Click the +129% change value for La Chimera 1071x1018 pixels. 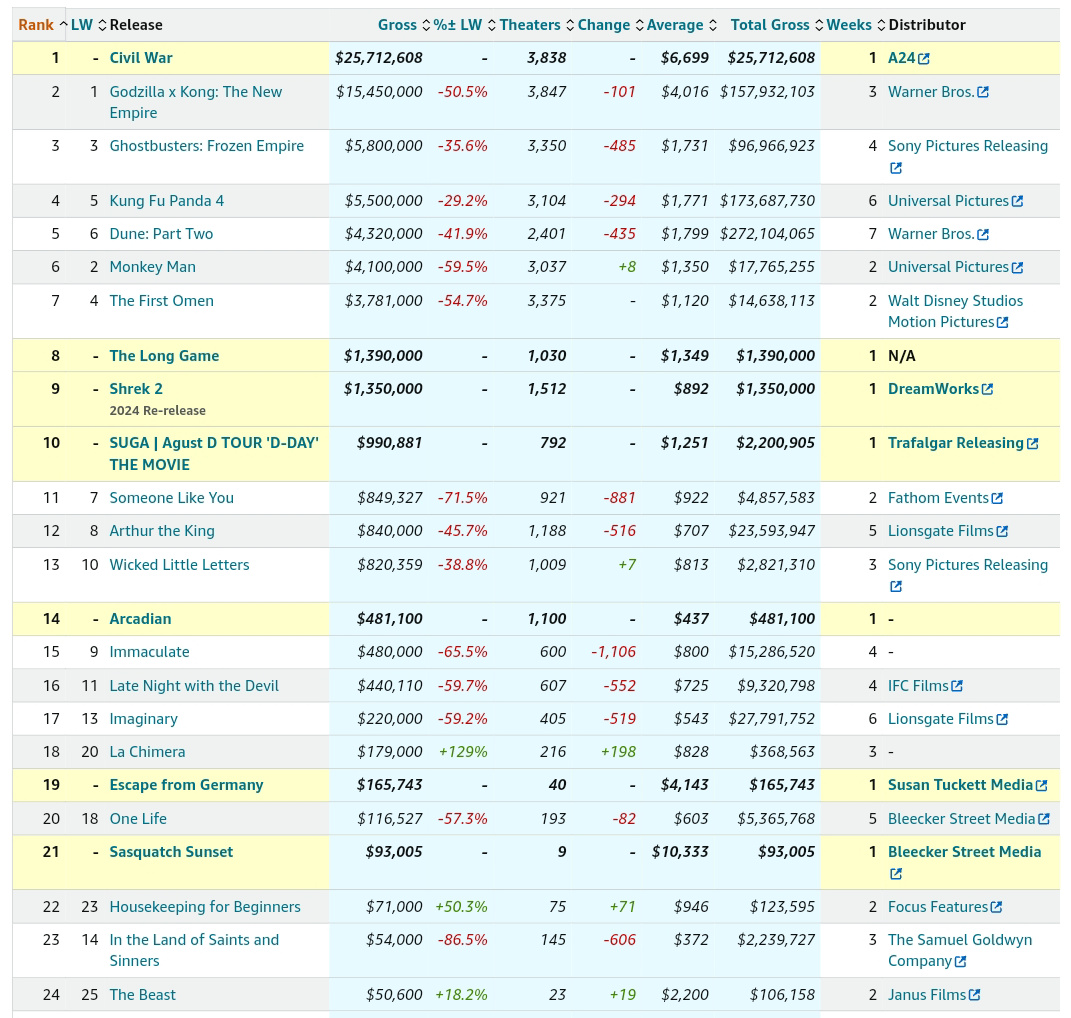[463, 752]
